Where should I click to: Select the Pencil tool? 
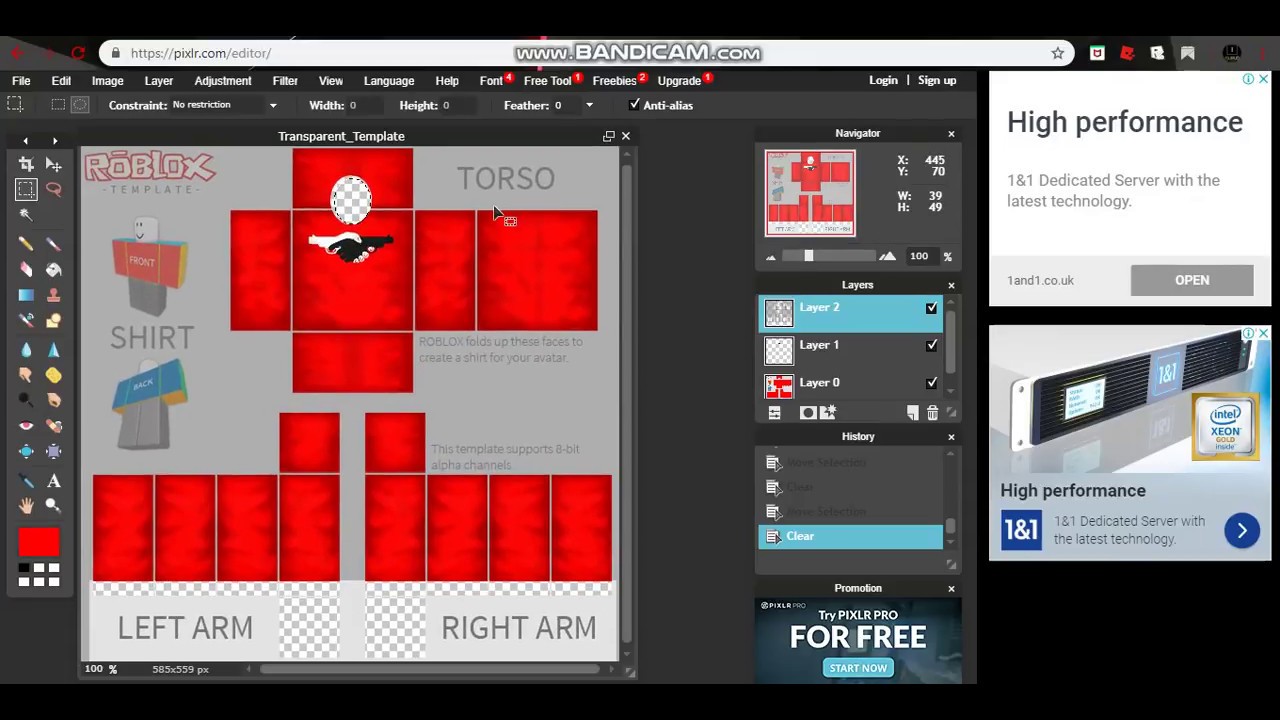26,244
